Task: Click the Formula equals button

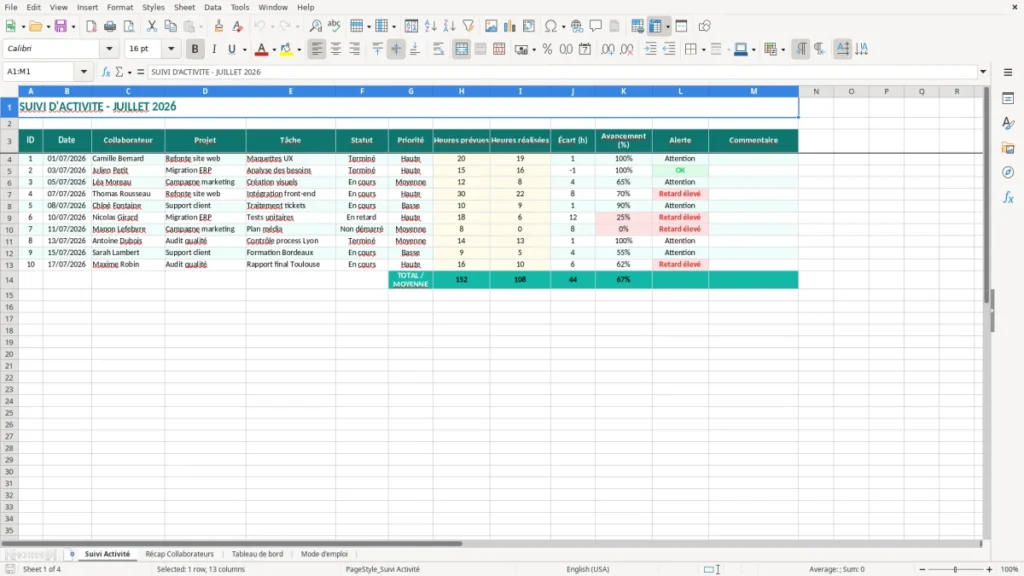Action: tap(140, 72)
